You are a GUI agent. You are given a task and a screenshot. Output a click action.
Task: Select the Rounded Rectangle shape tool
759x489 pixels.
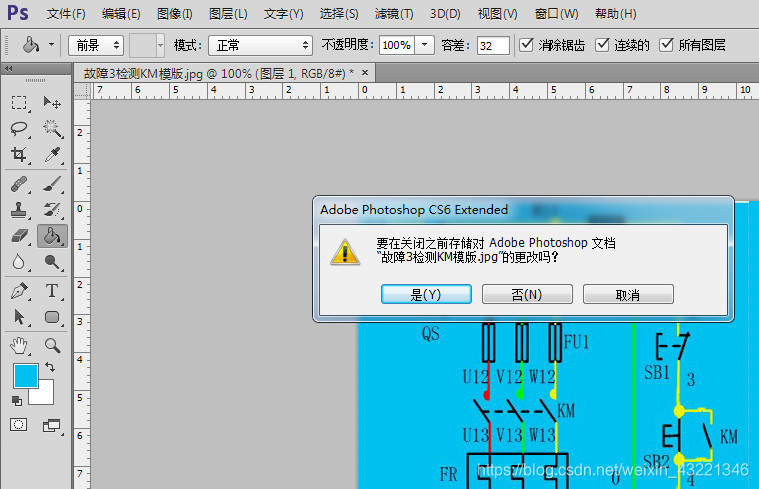(x=52, y=317)
